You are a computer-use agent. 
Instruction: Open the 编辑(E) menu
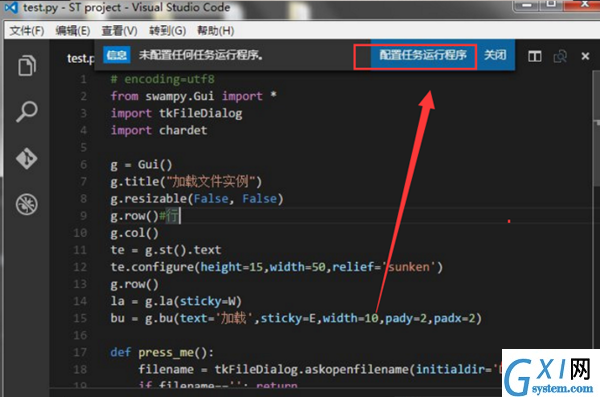[x=73, y=31]
